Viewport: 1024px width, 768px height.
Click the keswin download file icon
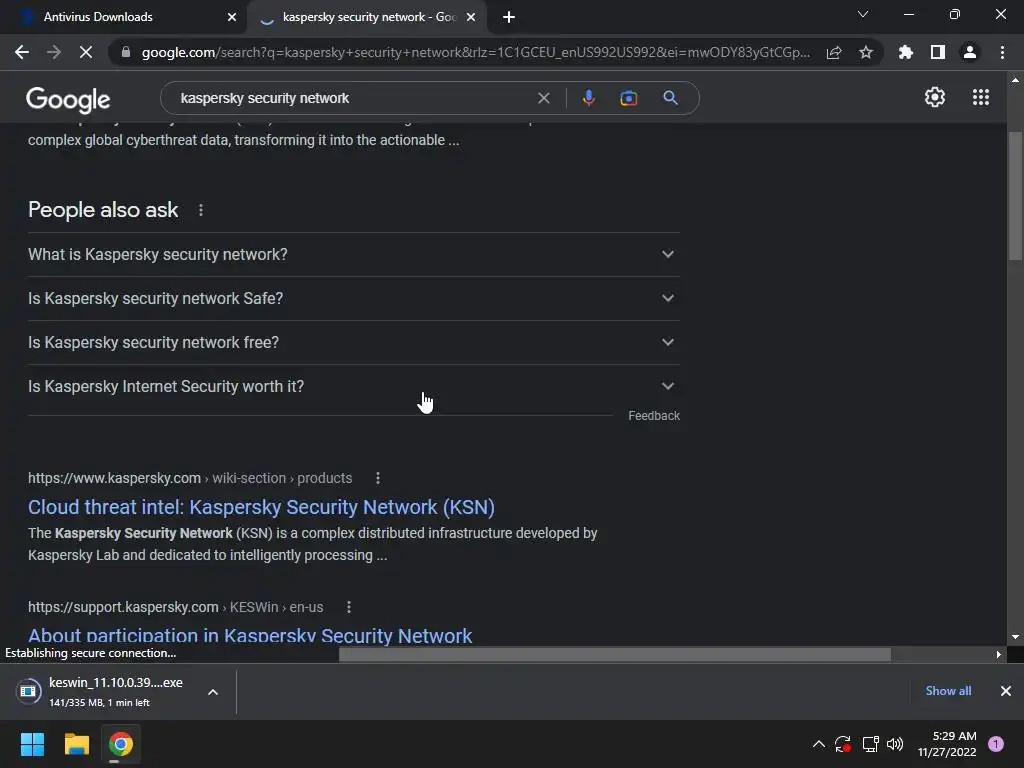coord(28,691)
